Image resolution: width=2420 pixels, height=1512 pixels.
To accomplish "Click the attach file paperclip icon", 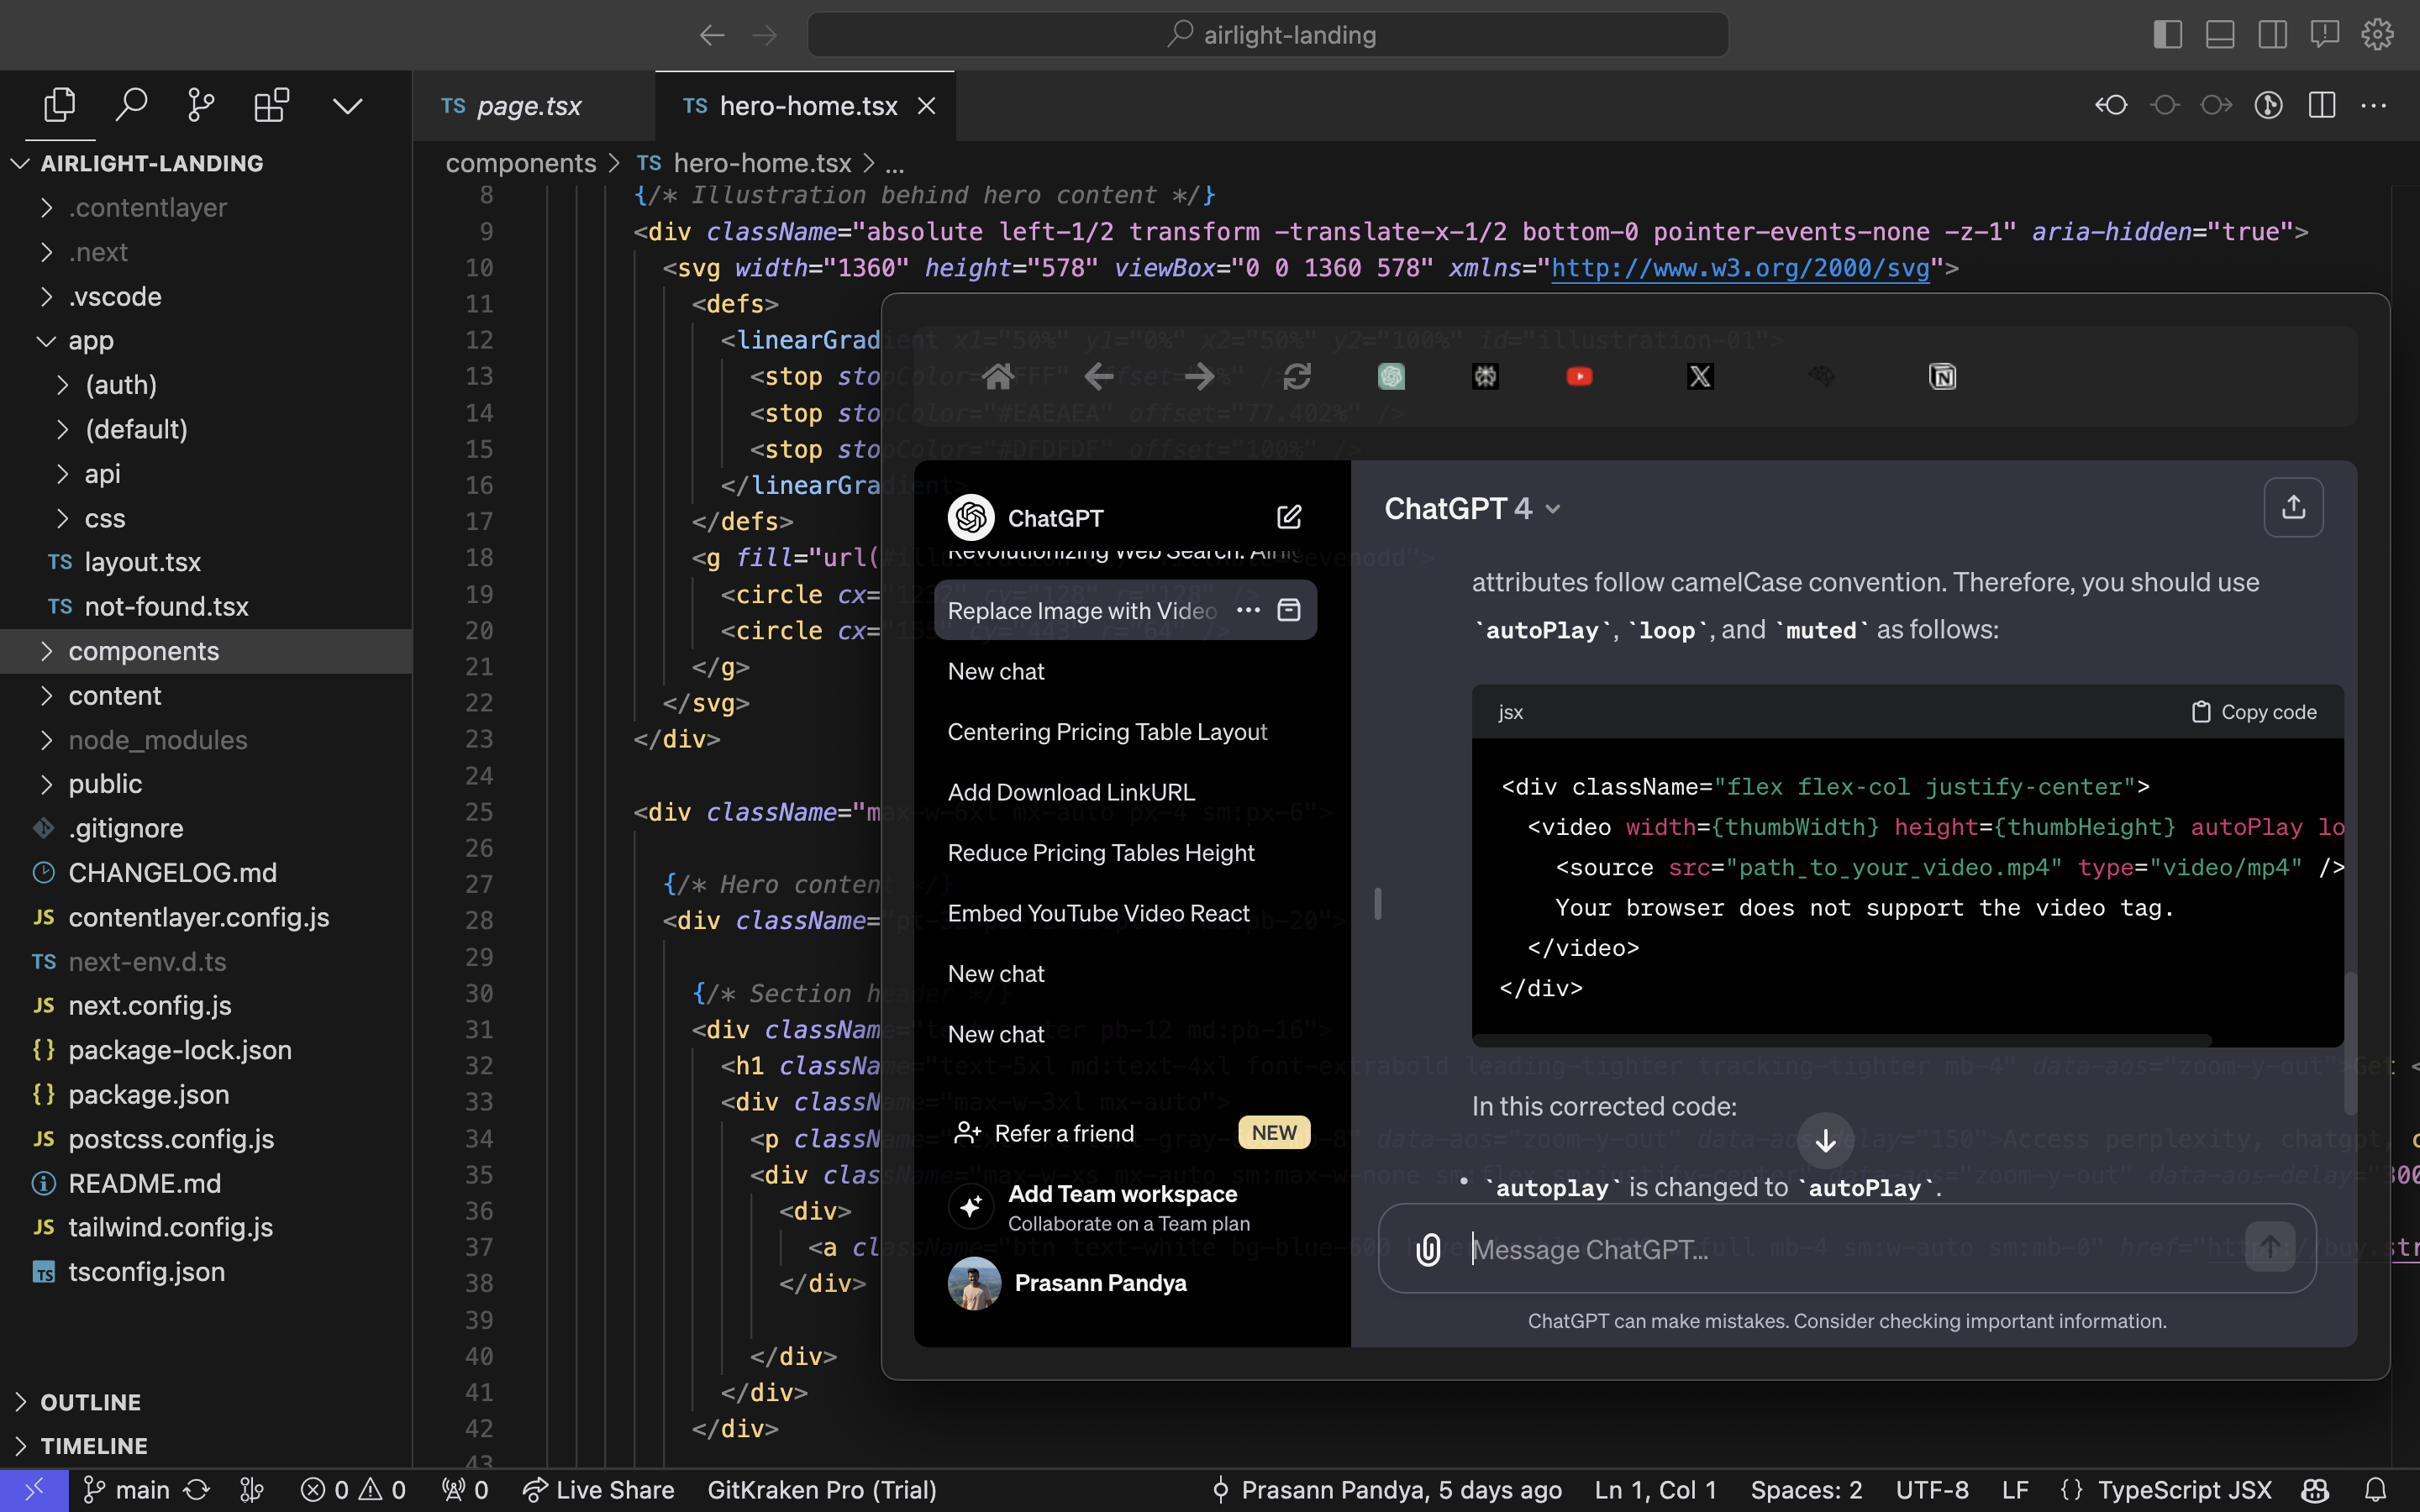I will (x=1428, y=1249).
